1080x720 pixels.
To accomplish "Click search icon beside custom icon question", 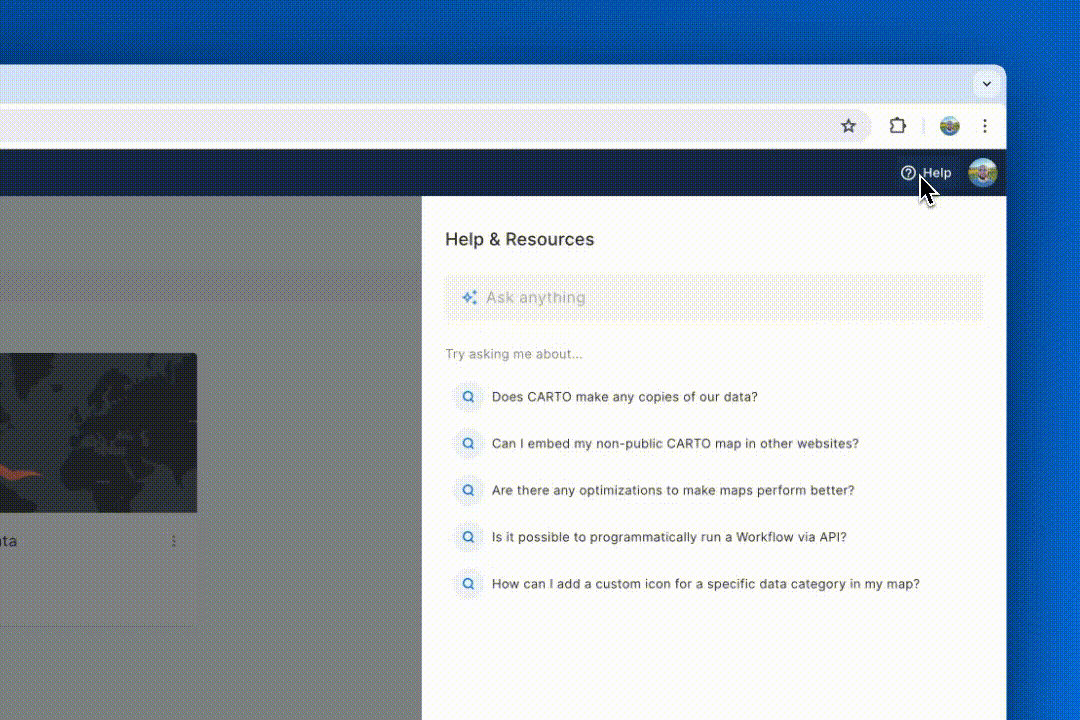I will (x=467, y=584).
